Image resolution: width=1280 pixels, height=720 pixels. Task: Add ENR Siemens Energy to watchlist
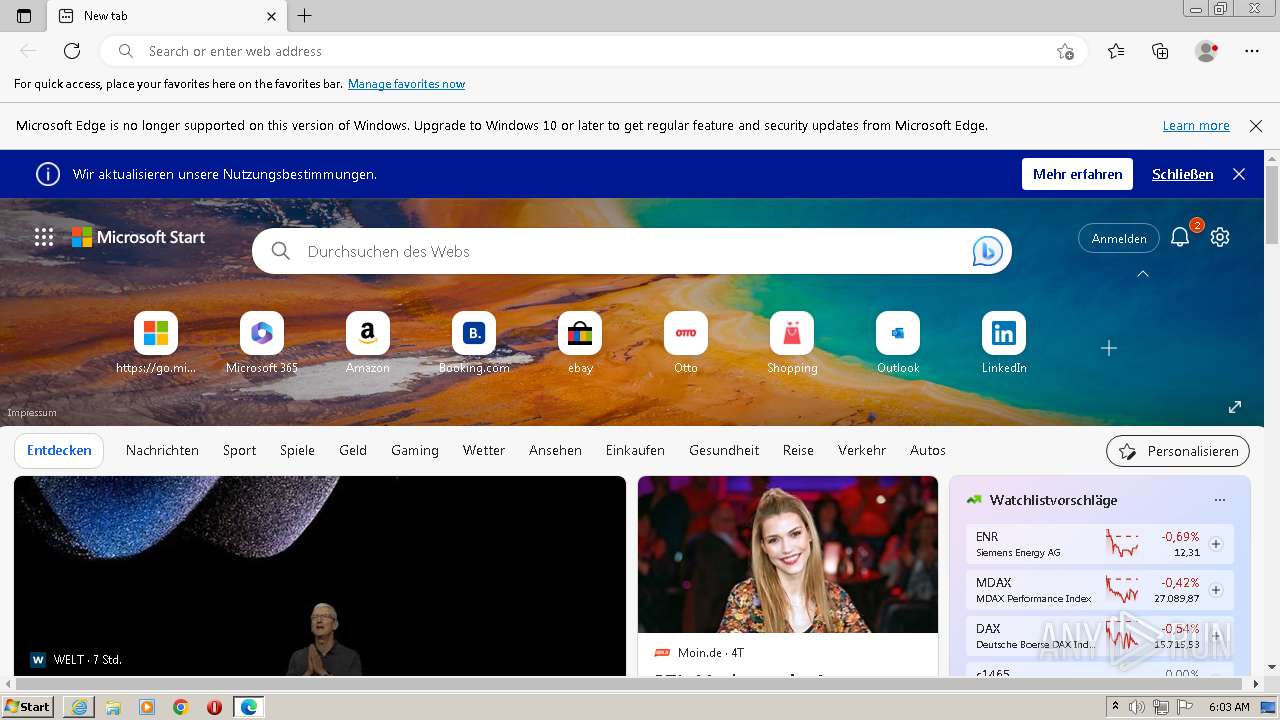click(1216, 544)
